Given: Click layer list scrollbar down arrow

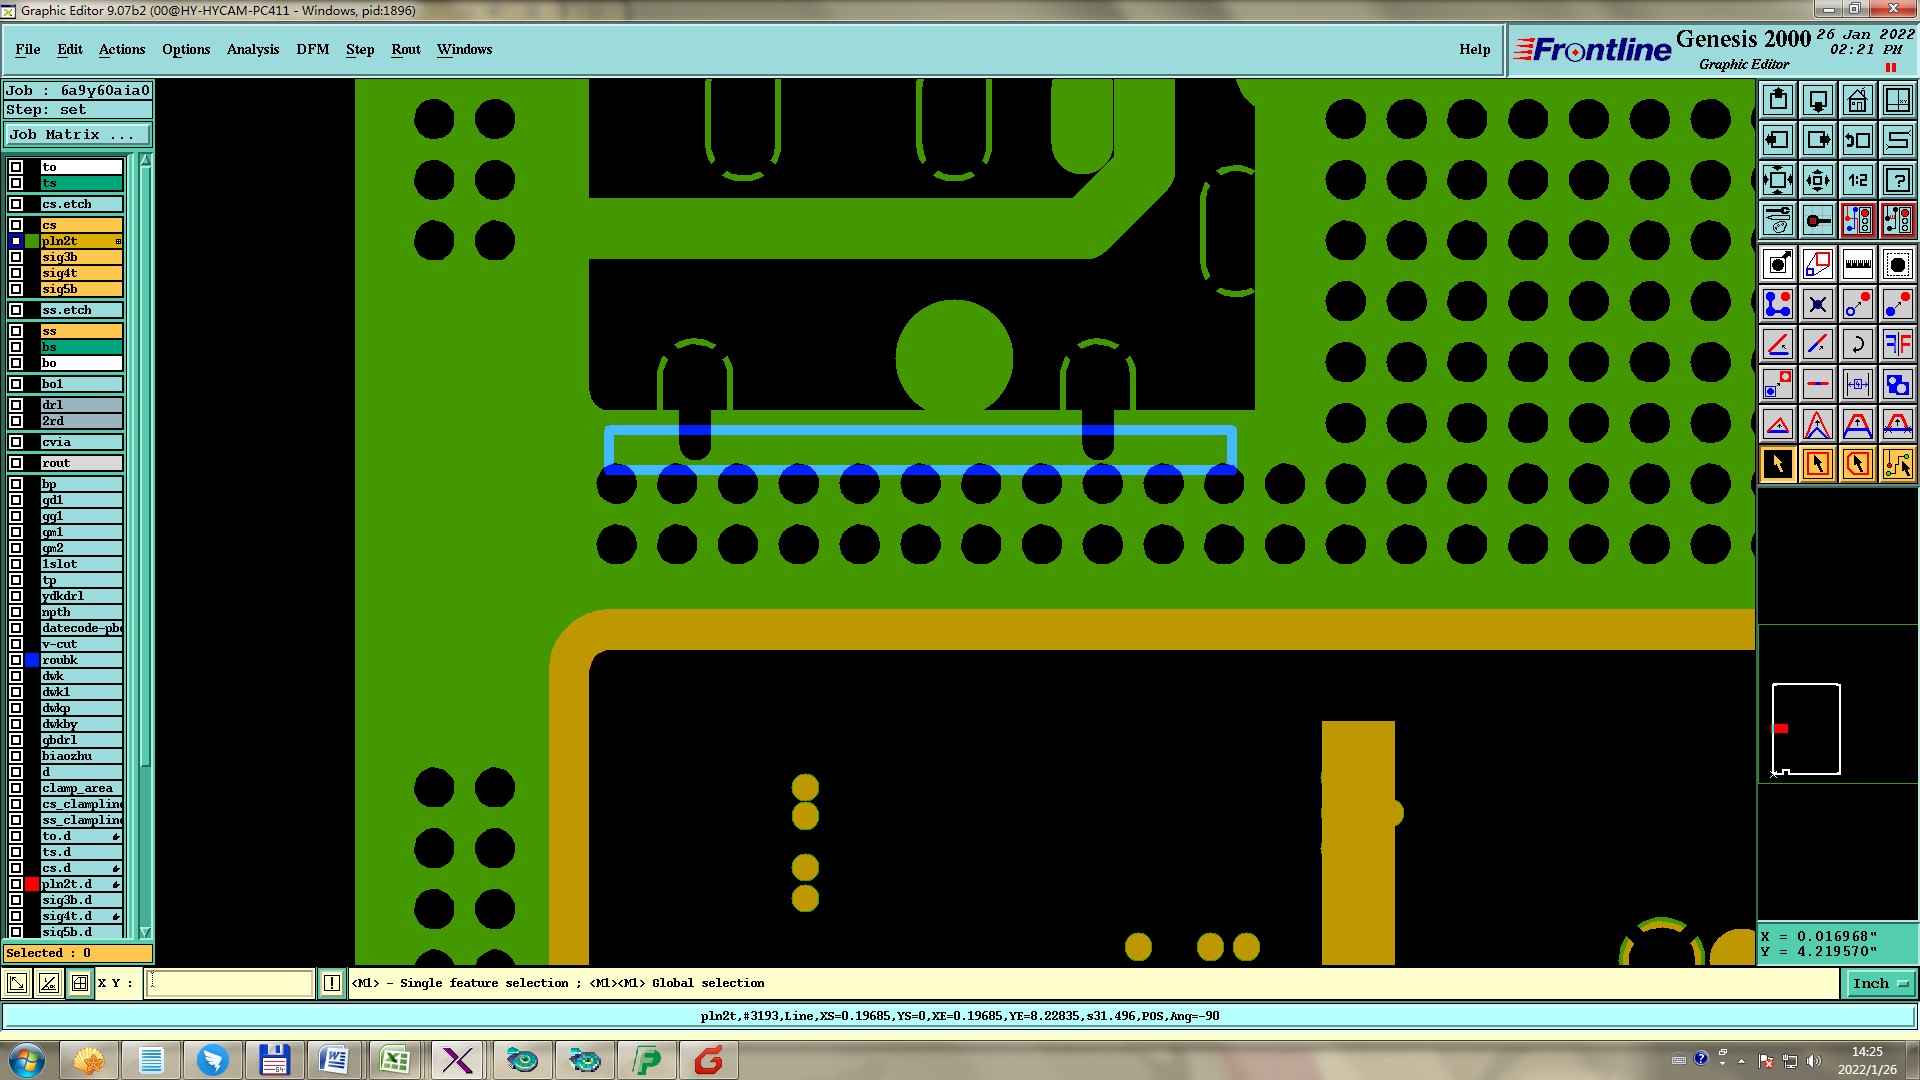Looking at the screenshot, I should 145,932.
